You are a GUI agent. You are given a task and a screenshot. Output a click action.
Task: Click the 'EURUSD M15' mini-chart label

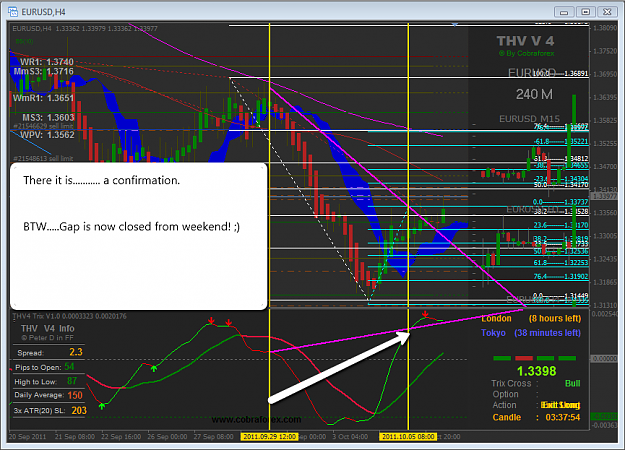[529, 119]
